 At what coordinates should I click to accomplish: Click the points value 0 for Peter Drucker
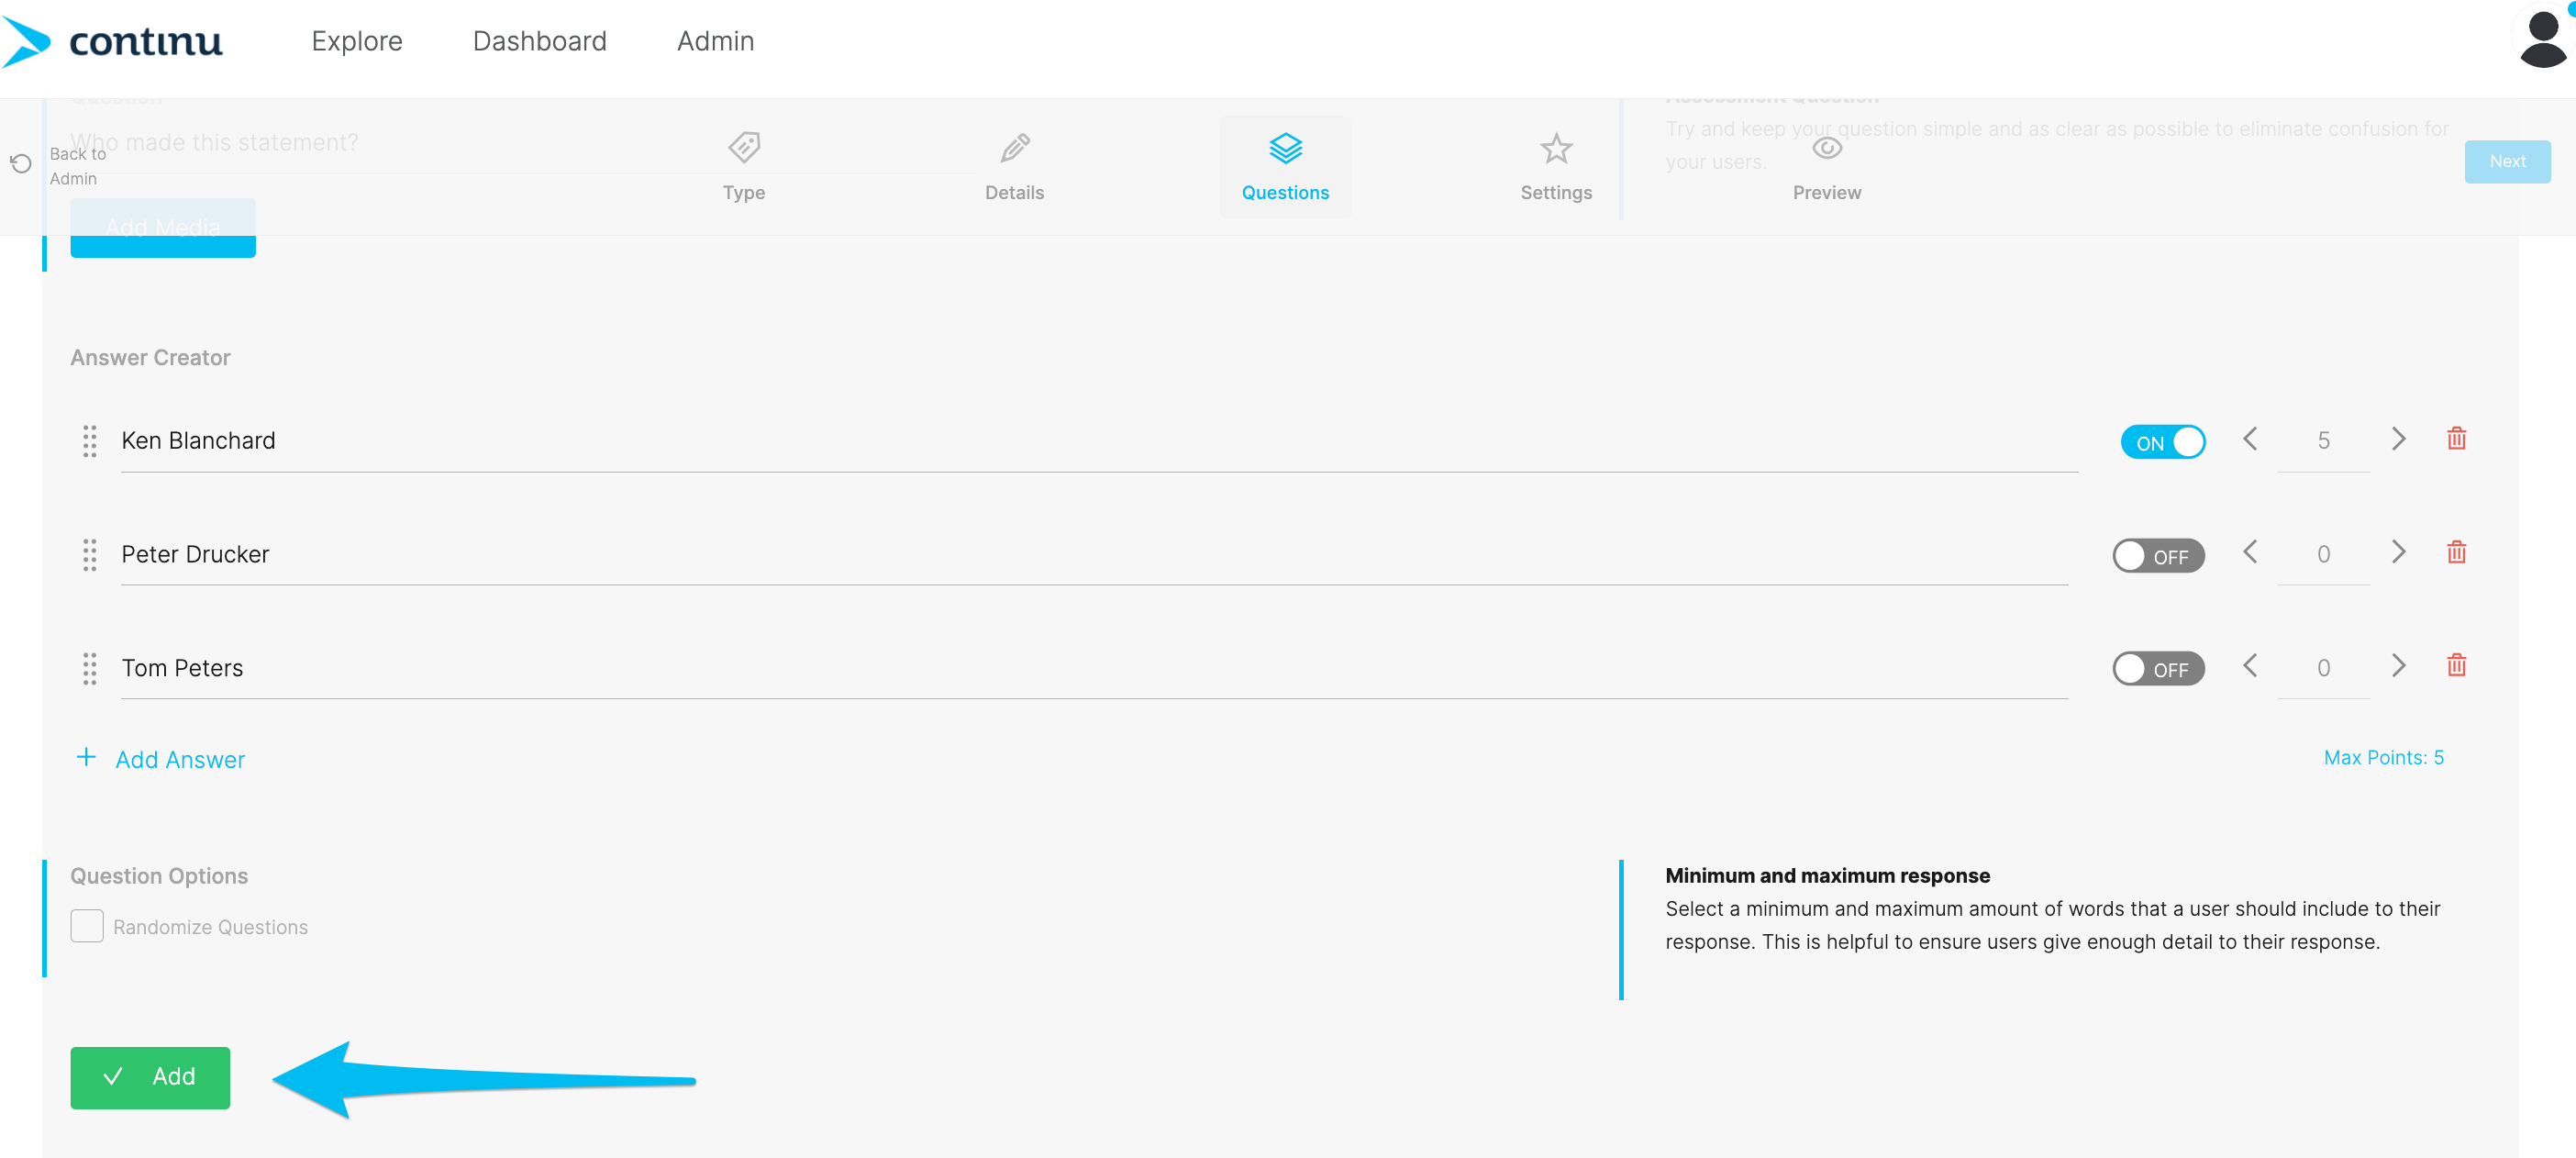tap(2323, 555)
